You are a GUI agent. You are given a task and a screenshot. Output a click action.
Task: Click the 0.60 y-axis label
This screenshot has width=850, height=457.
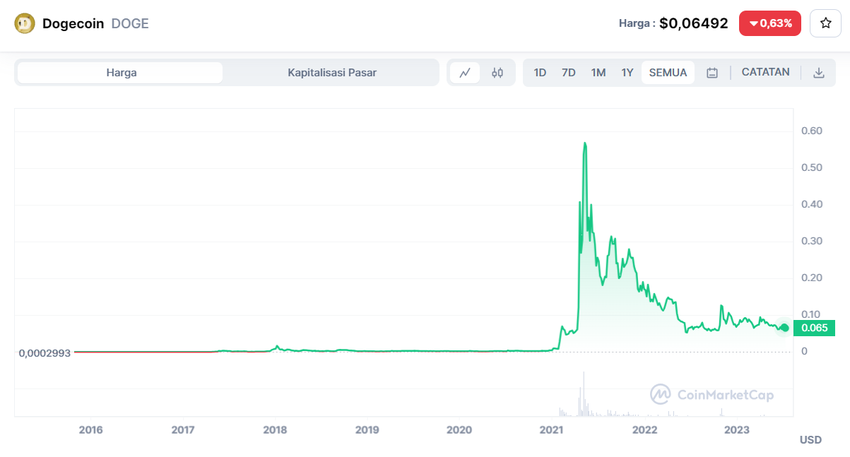[812, 131]
